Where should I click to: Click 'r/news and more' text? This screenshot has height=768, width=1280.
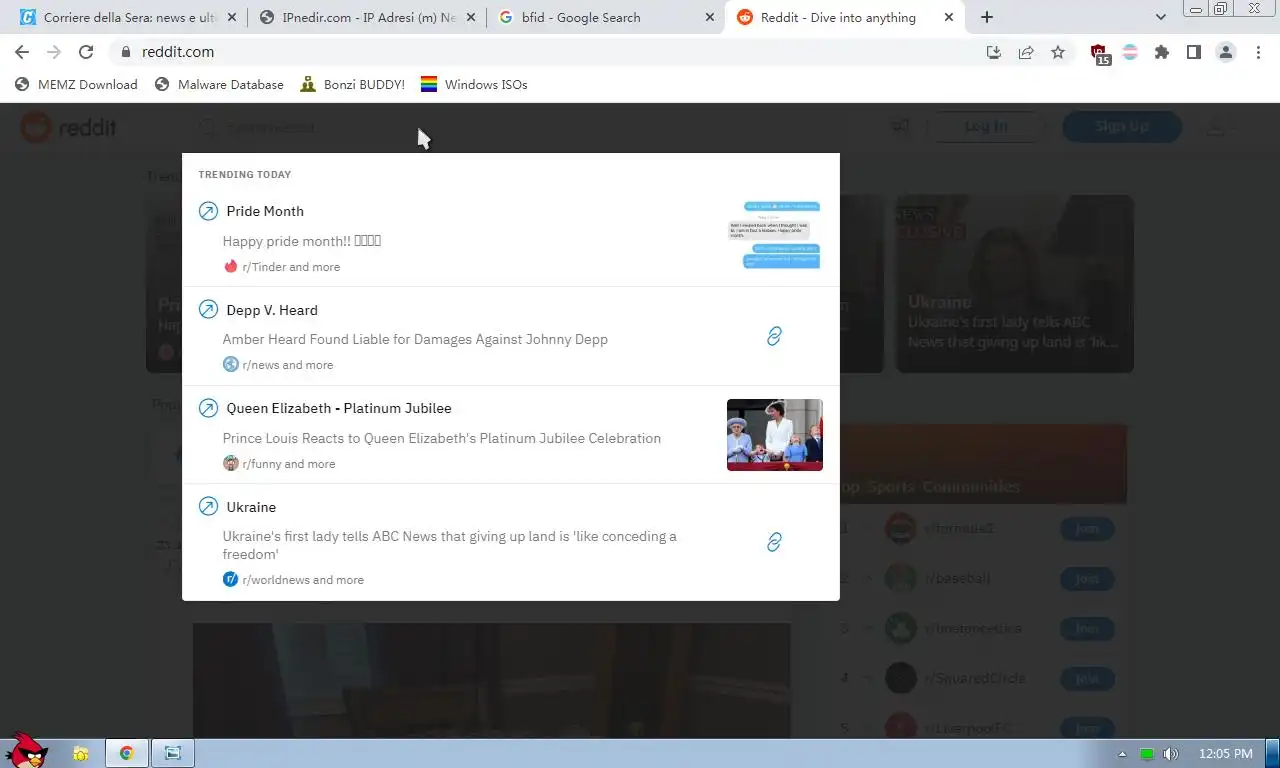click(288, 365)
